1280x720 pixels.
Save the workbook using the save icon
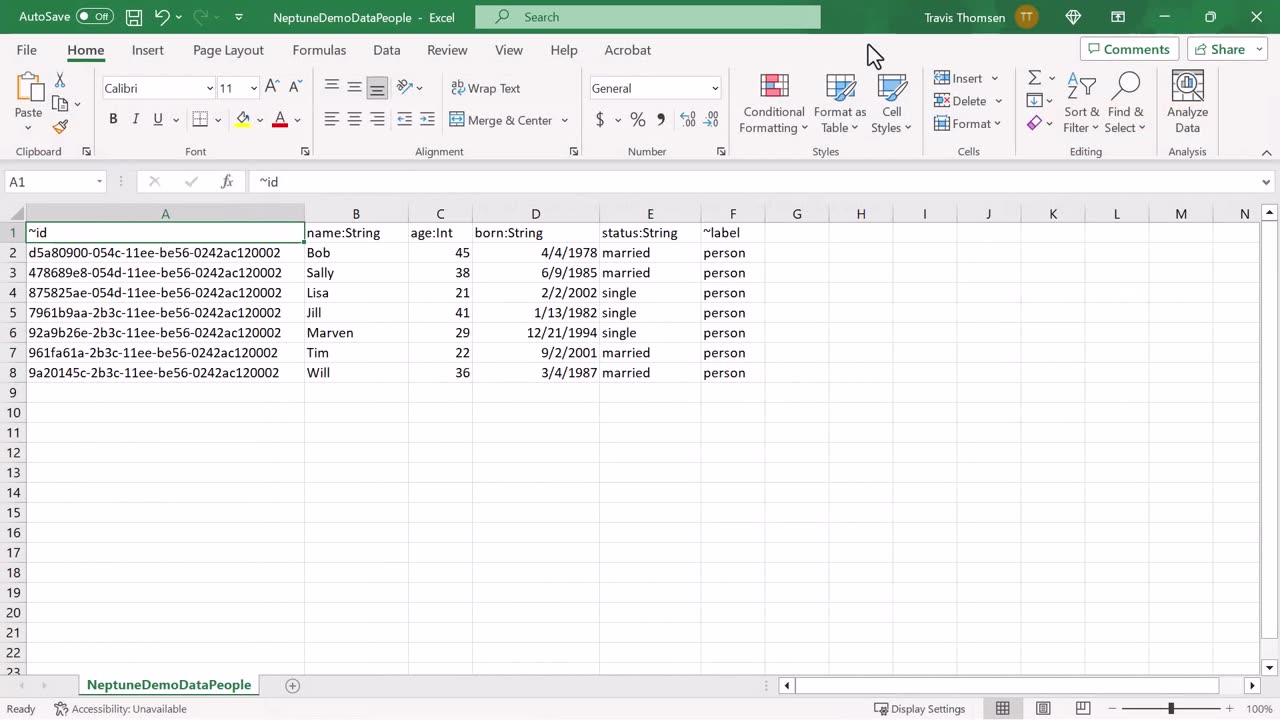click(x=133, y=17)
